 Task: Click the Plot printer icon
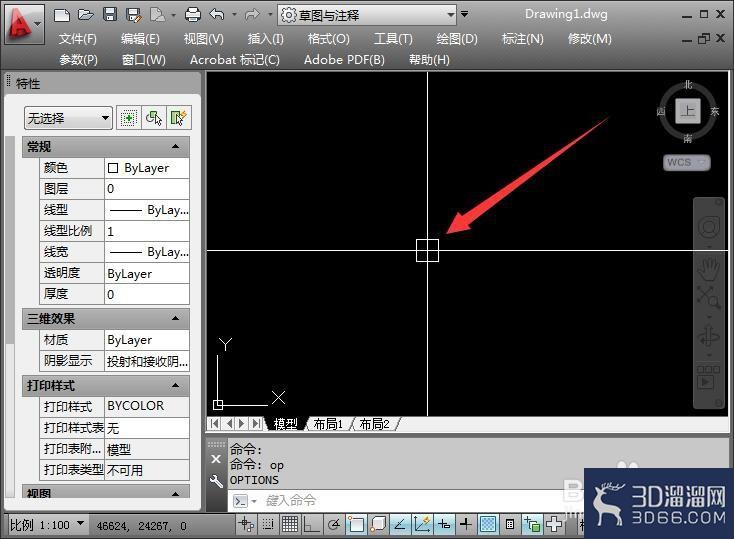192,15
